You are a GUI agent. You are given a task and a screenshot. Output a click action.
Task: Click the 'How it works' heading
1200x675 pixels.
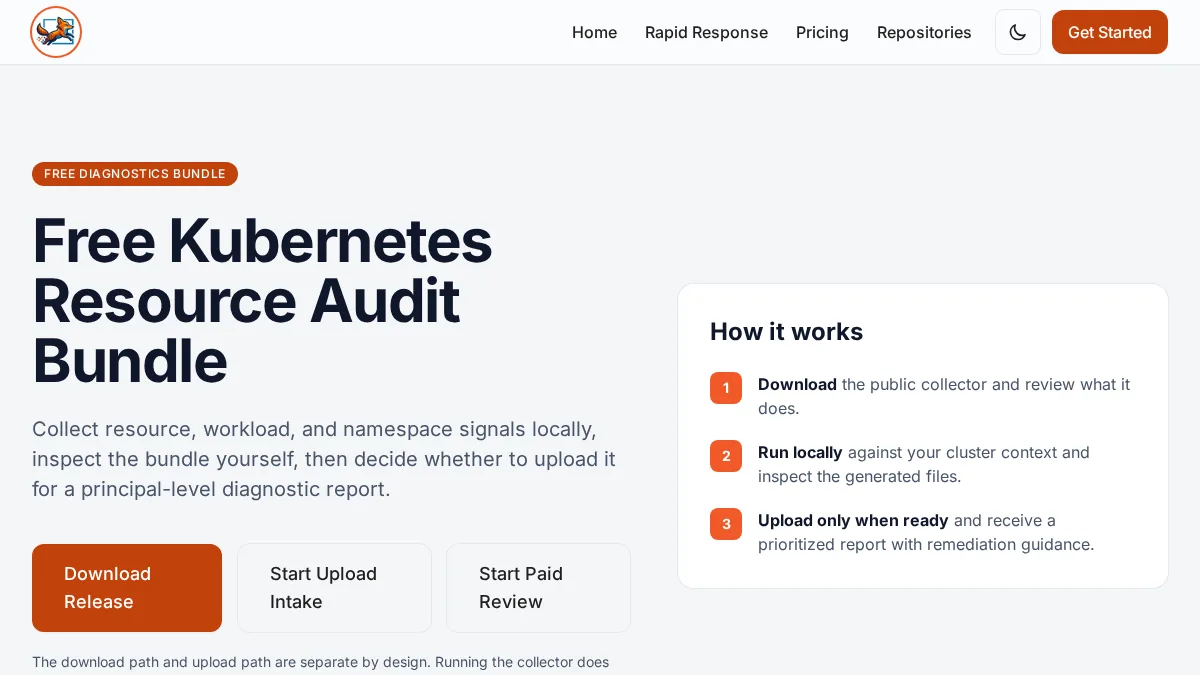pos(786,332)
